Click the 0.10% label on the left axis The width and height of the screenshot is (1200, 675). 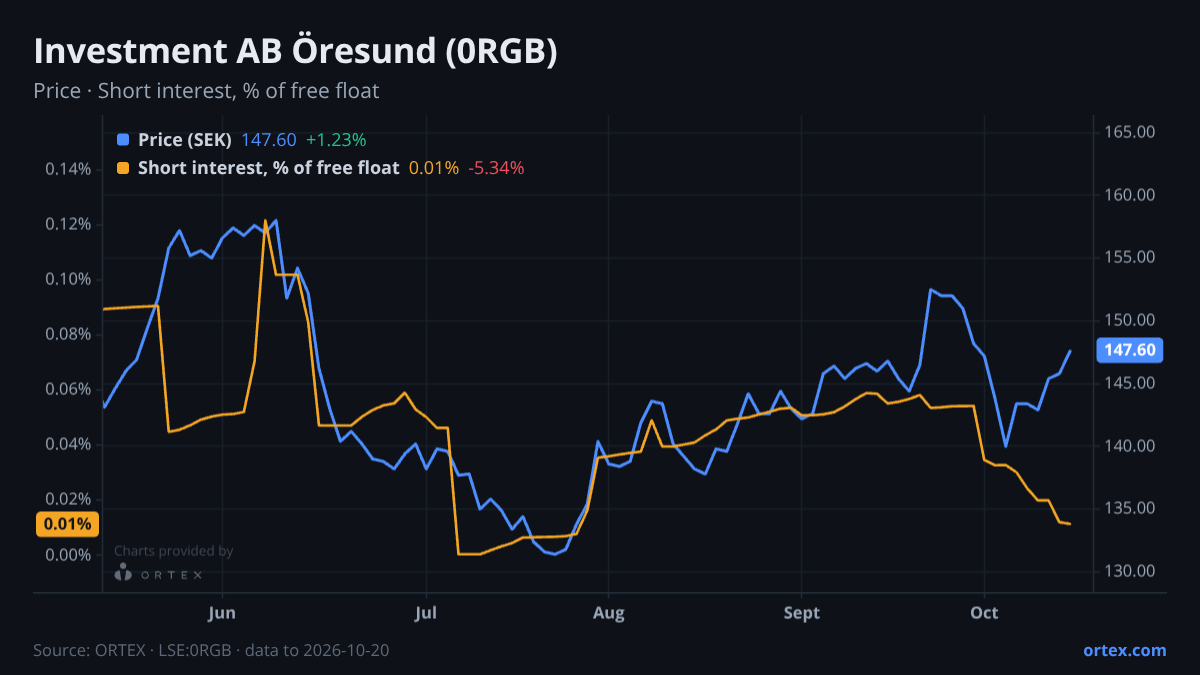coord(68,279)
